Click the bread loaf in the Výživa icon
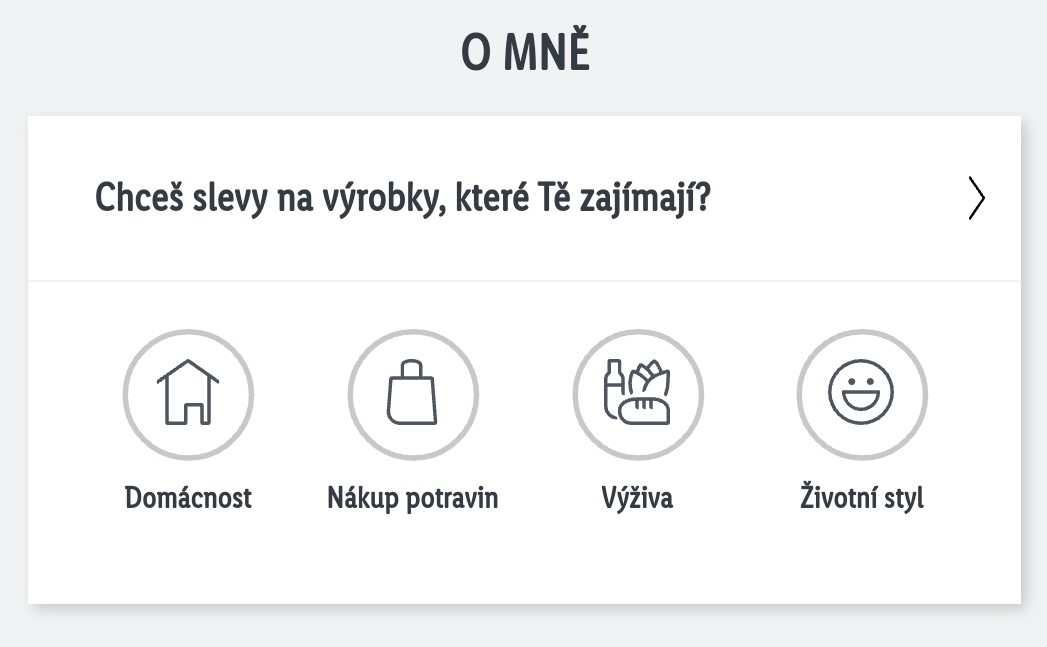1047x647 pixels. (644, 410)
